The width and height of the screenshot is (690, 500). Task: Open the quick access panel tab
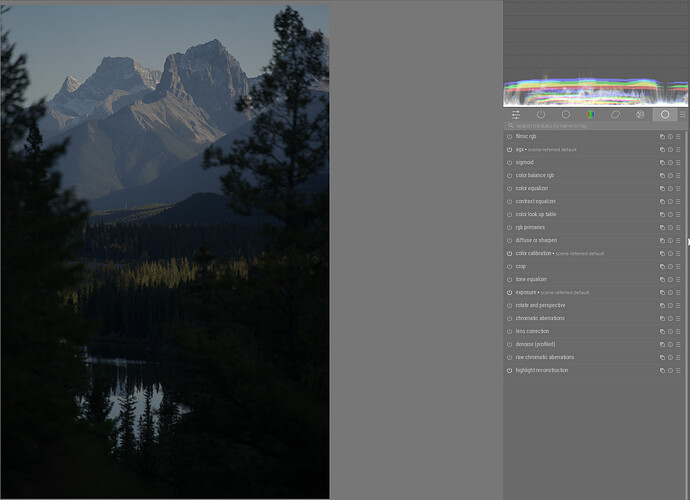tap(516, 115)
